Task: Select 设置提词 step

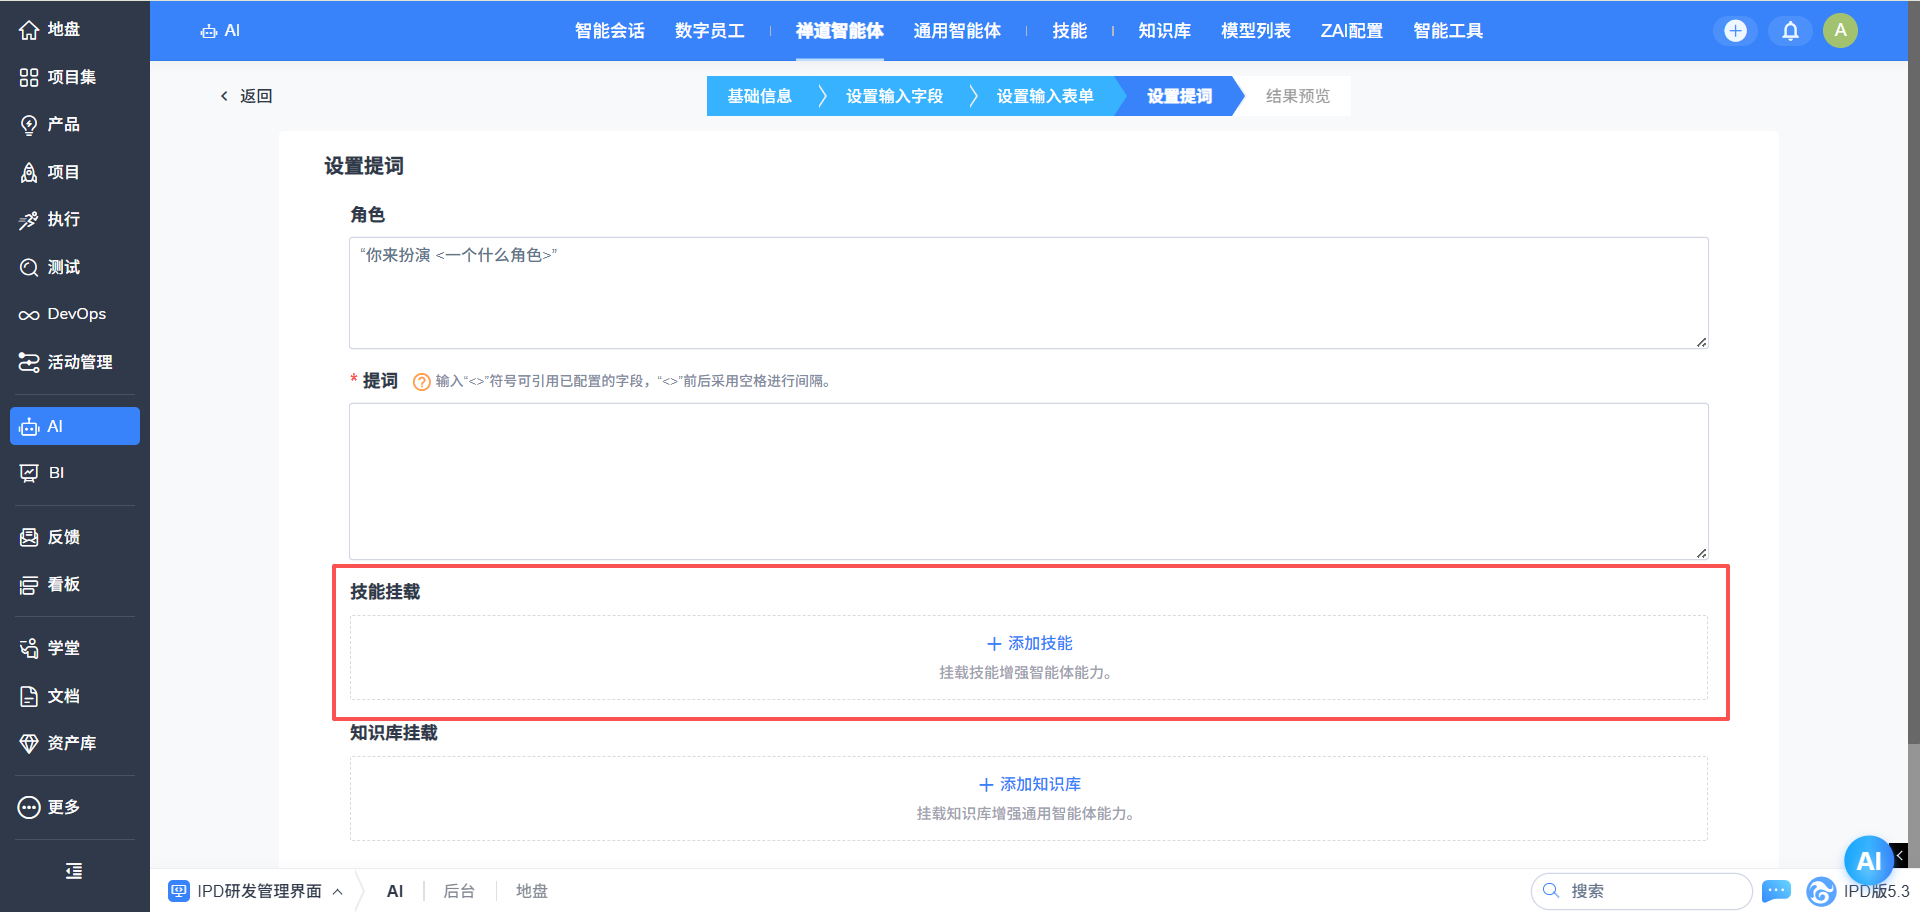Action: point(1180,96)
